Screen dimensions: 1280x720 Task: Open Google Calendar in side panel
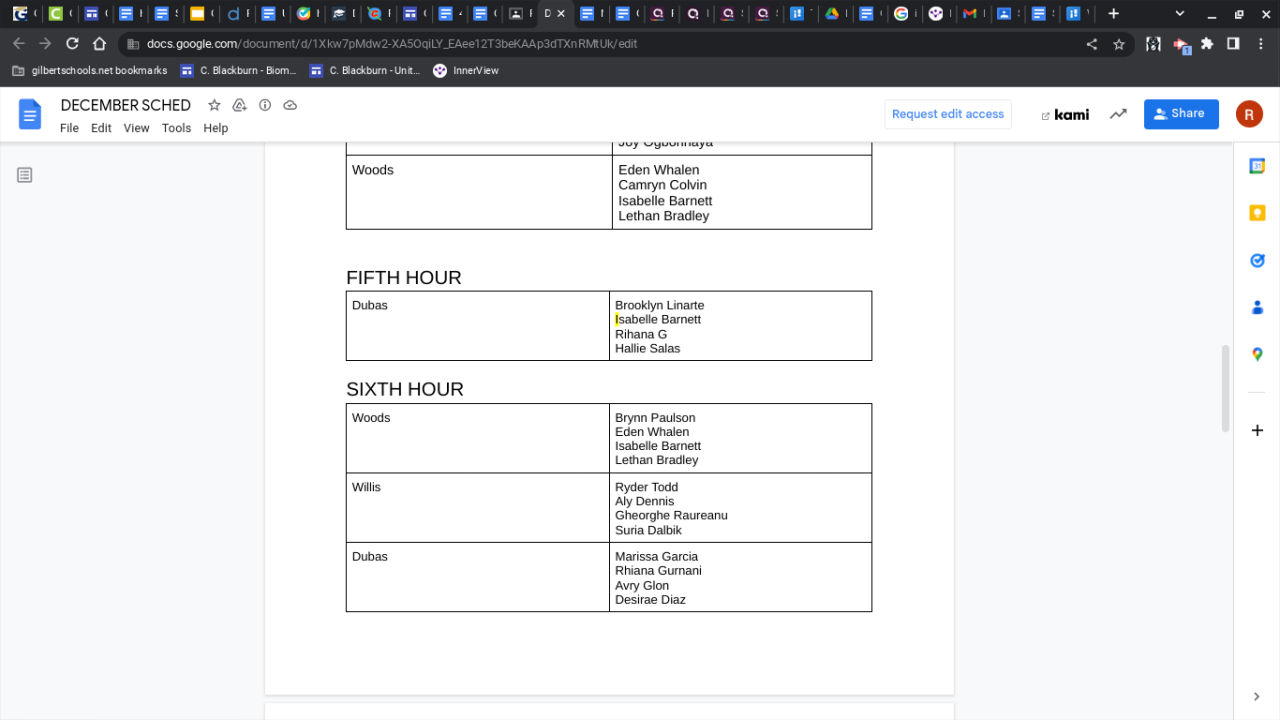coord(1257,166)
